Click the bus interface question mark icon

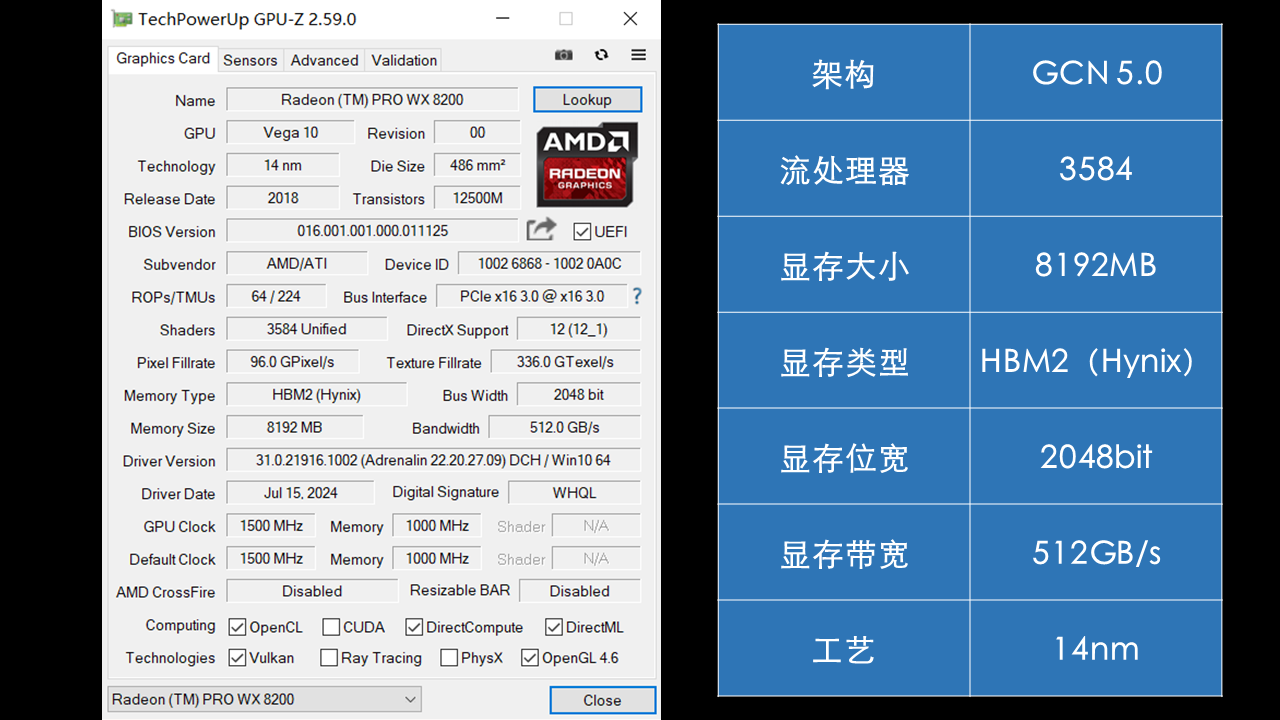coord(636,296)
